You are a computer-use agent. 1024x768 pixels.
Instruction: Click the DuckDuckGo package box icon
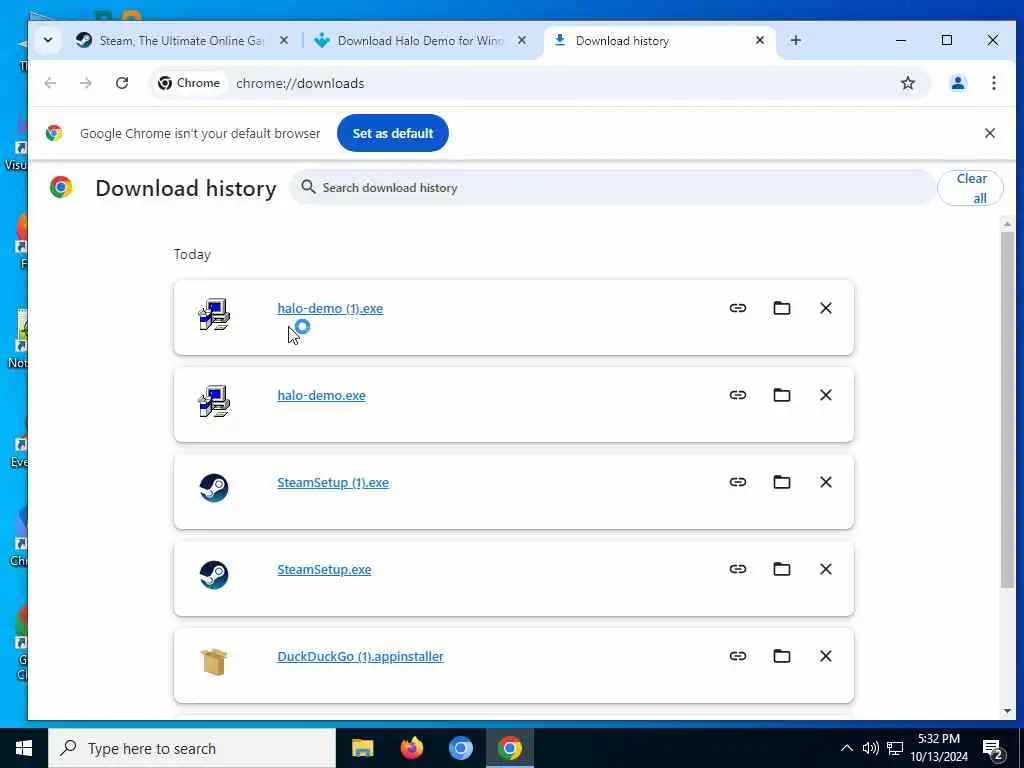click(x=214, y=662)
